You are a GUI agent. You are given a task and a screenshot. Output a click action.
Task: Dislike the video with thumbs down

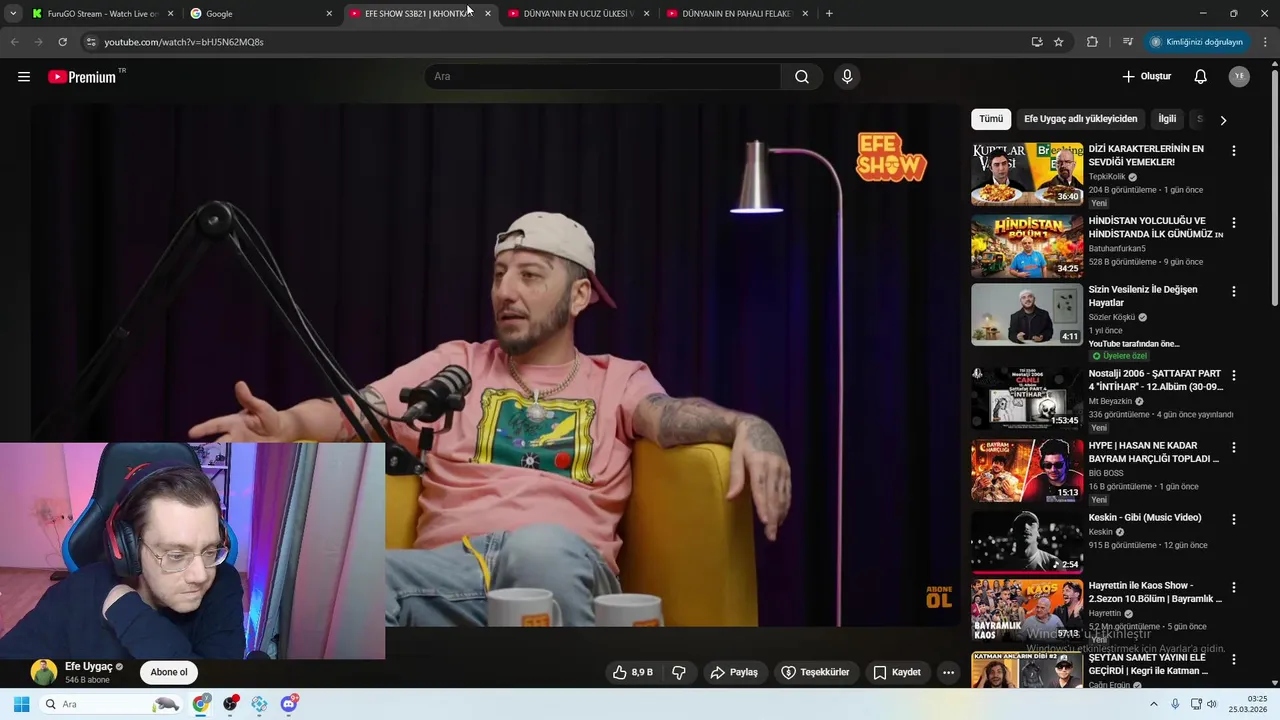pyautogui.click(x=679, y=672)
